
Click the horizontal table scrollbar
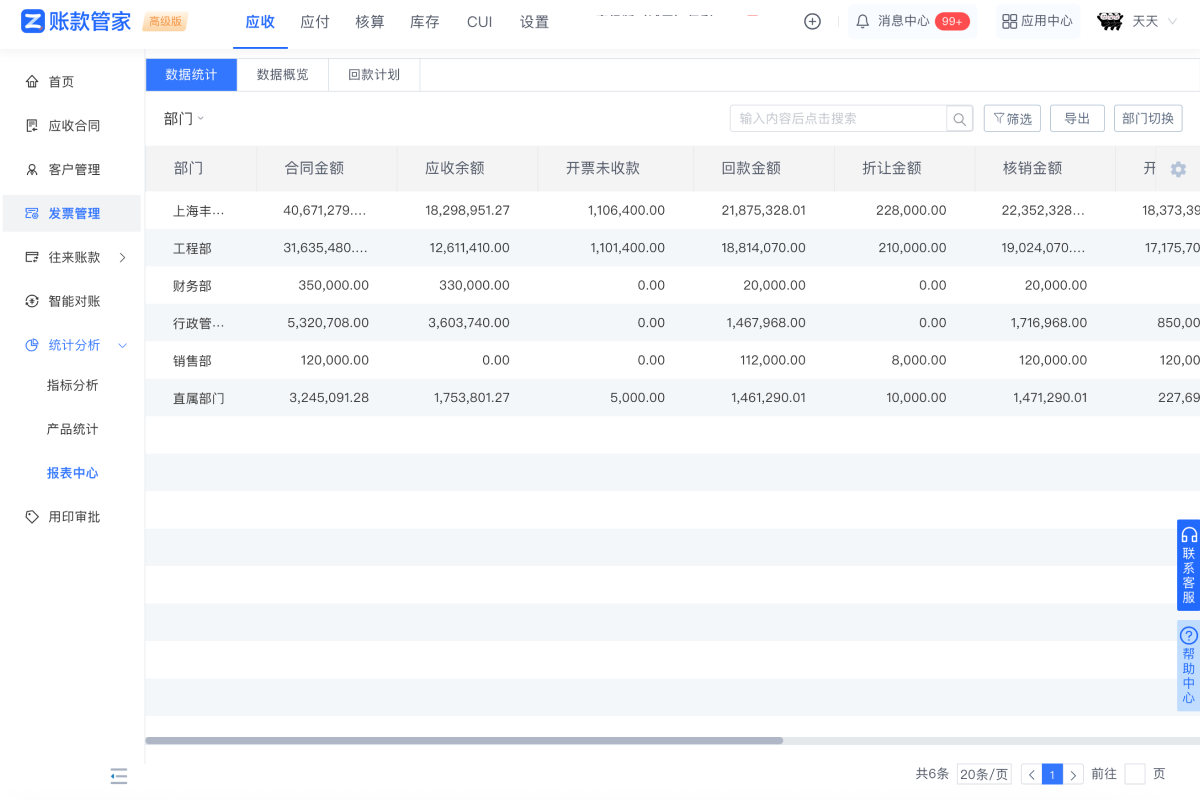[x=464, y=741]
